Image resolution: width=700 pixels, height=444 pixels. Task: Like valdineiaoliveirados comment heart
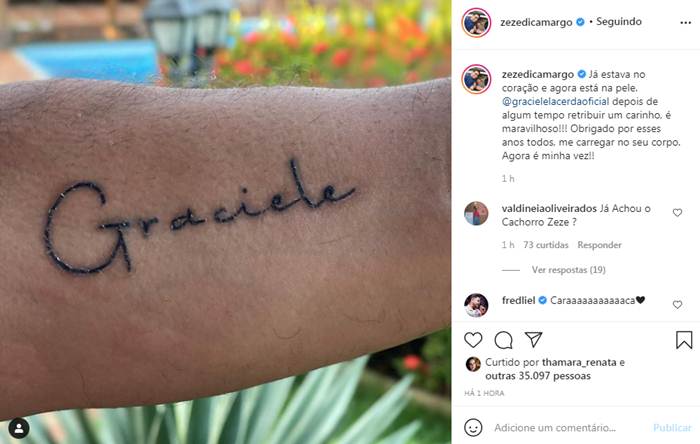(x=677, y=213)
